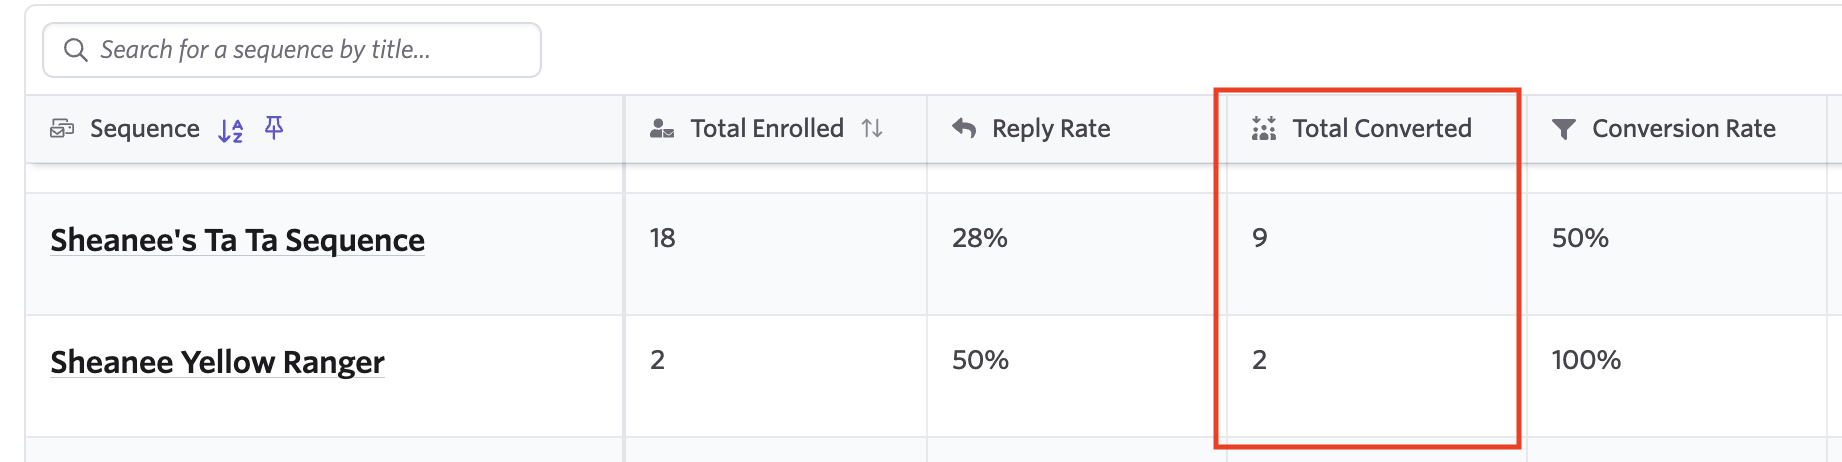Pin the Sequence column
This screenshot has width=1842, height=462.
[274, 128]
